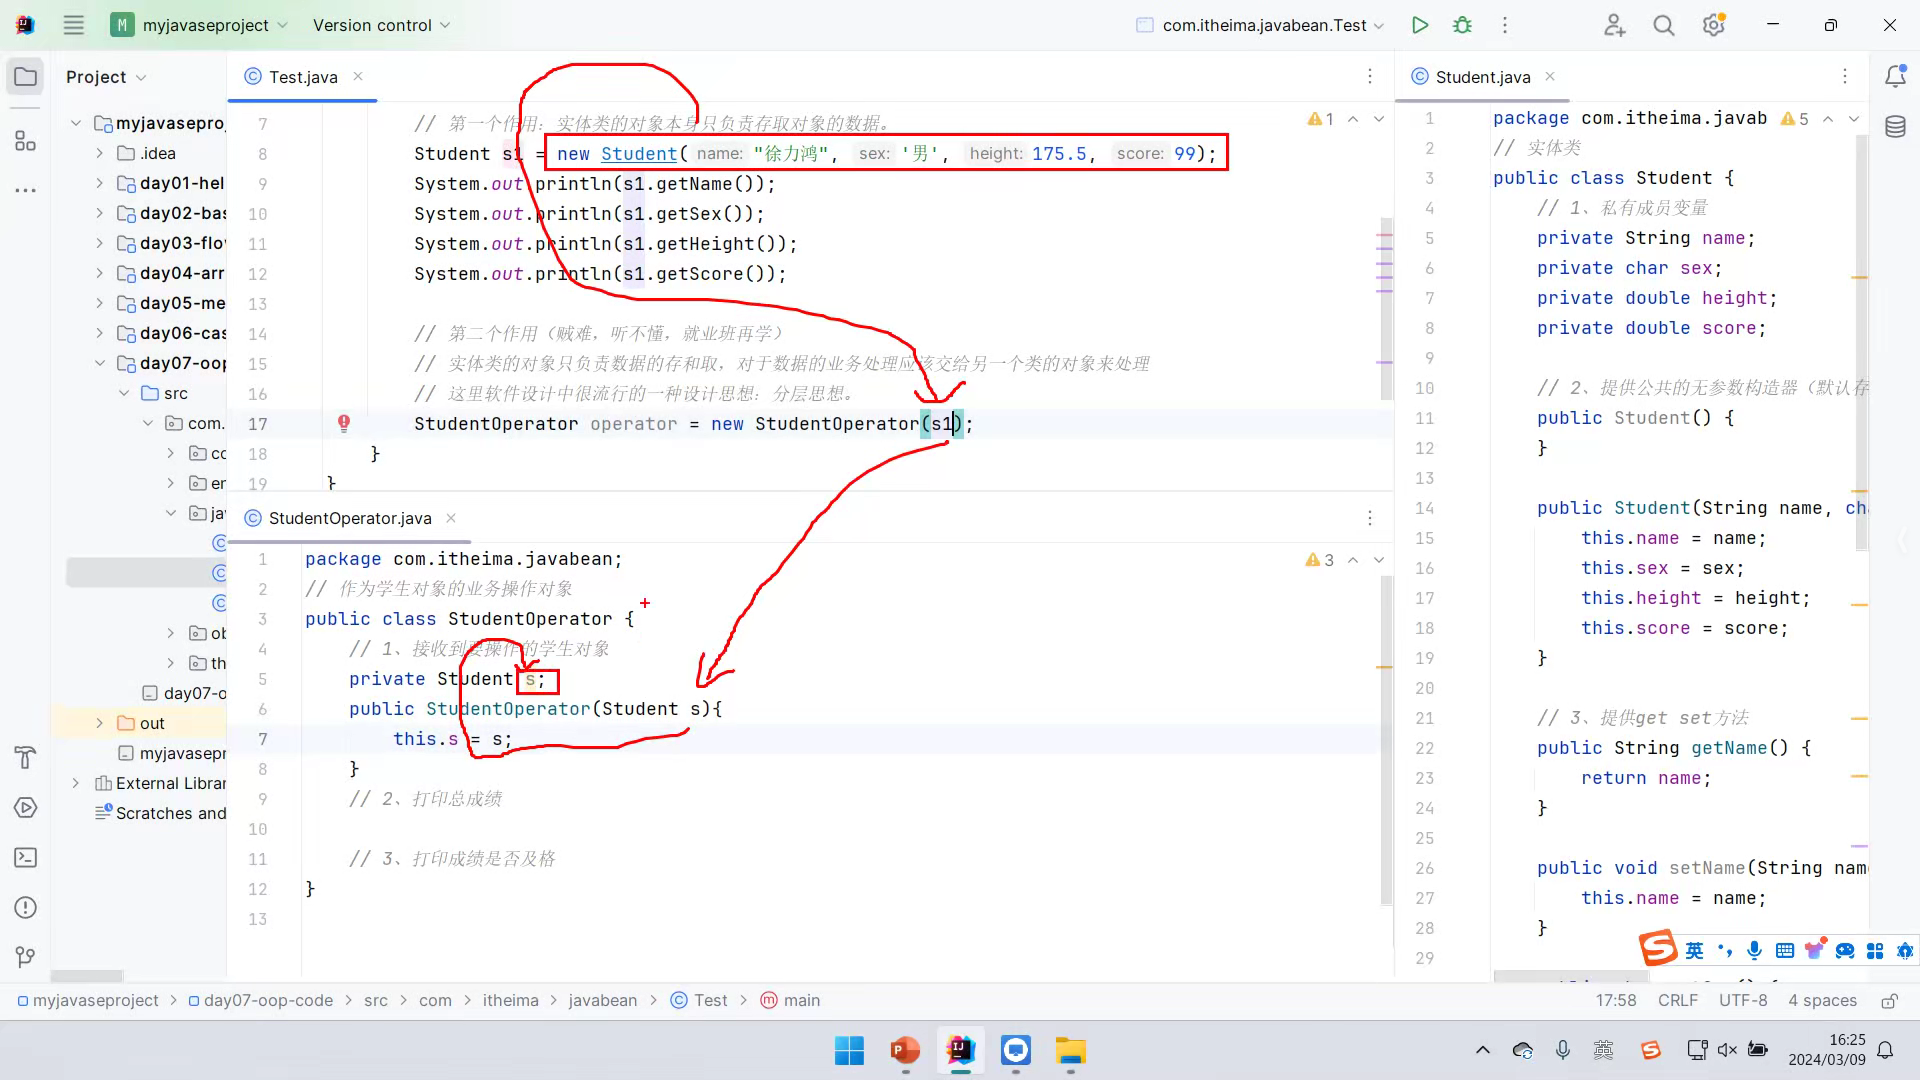Open the Database tool window
The height and width of the screenshot is (1080, 1920).
pyautogui.click(x=1895, y=127)
